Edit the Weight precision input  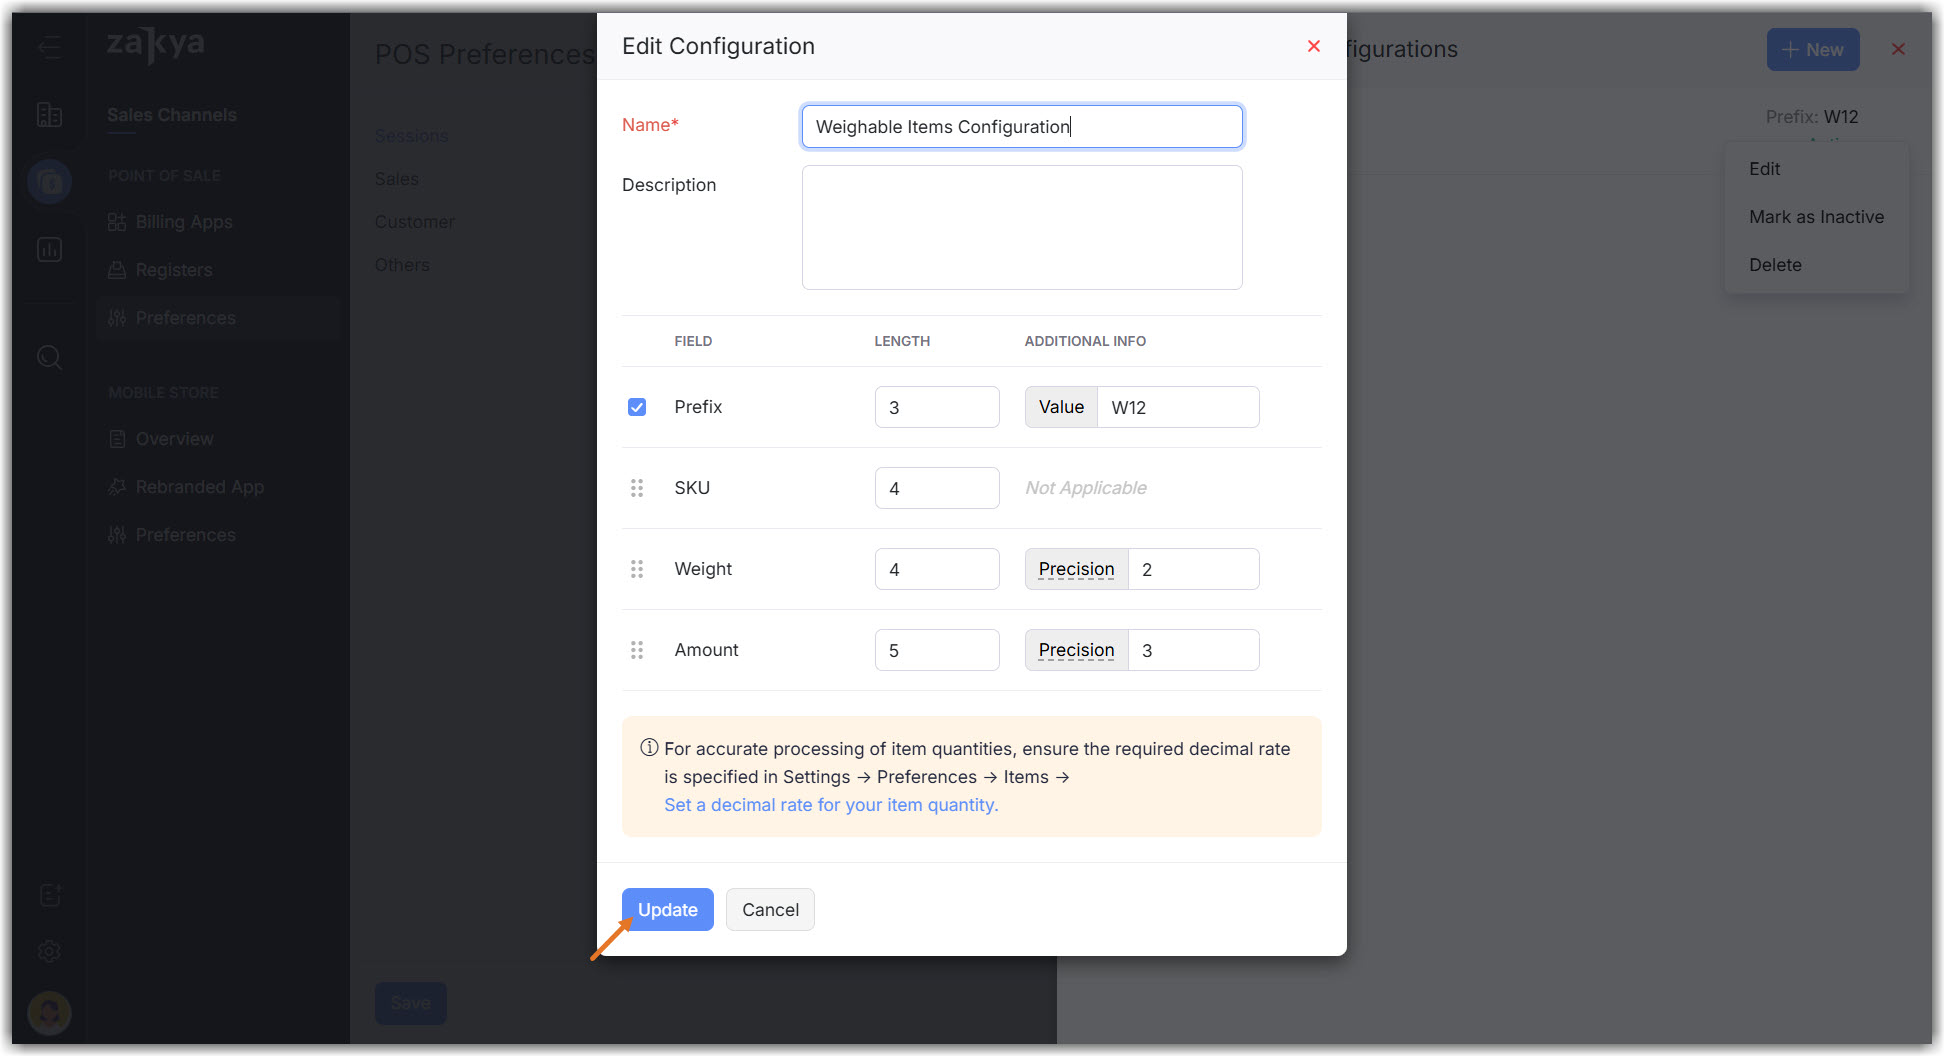click(1192, 569)
